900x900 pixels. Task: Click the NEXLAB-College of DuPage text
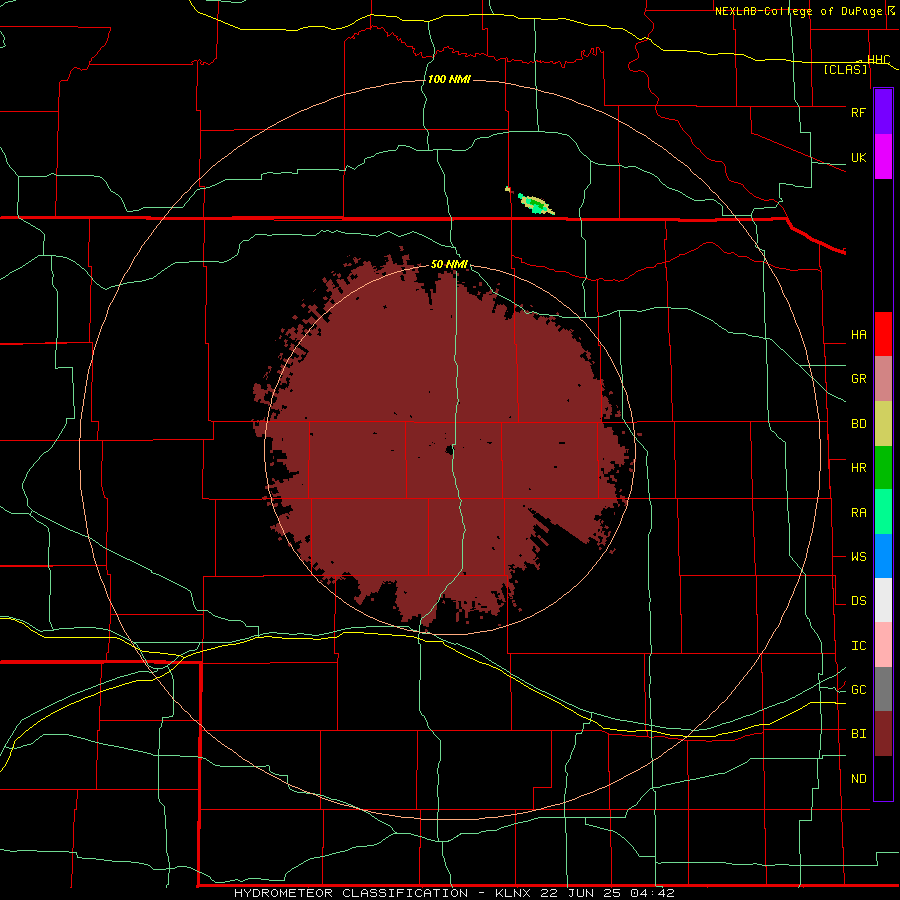coord(798,11)
